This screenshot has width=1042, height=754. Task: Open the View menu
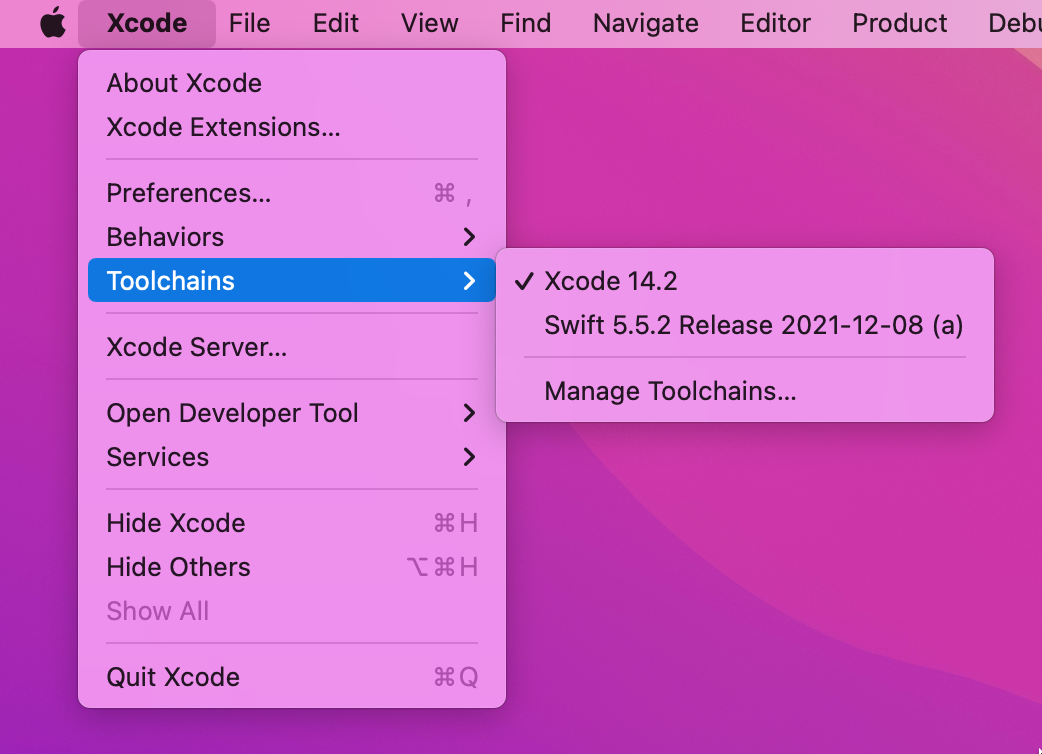click(x=429, y=23)
